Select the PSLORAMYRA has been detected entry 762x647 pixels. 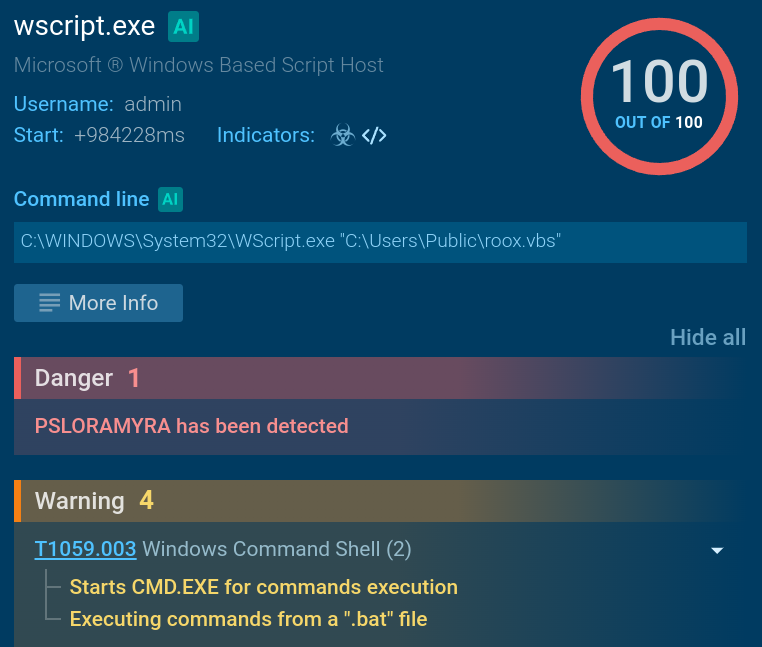(x=191, y=426)
